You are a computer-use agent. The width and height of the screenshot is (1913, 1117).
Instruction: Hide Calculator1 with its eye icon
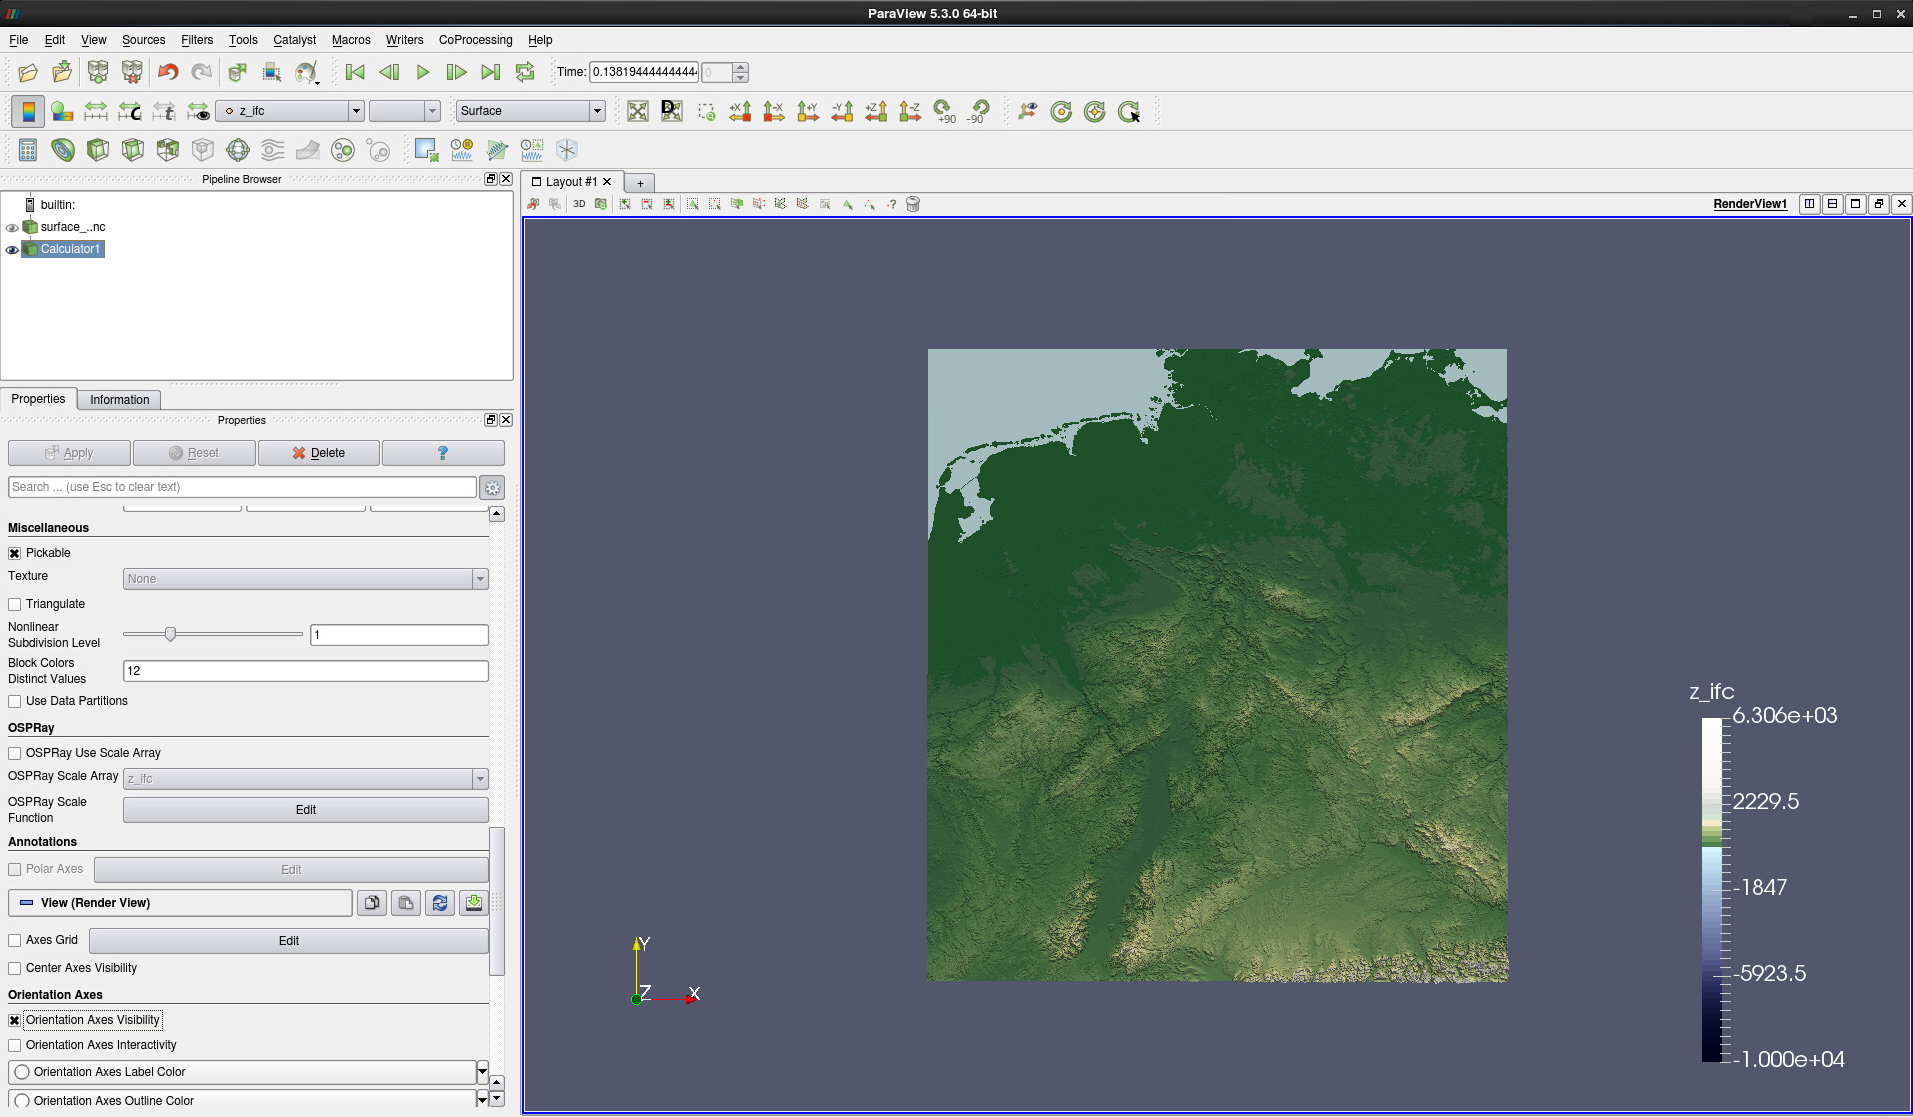coord(12,250)
